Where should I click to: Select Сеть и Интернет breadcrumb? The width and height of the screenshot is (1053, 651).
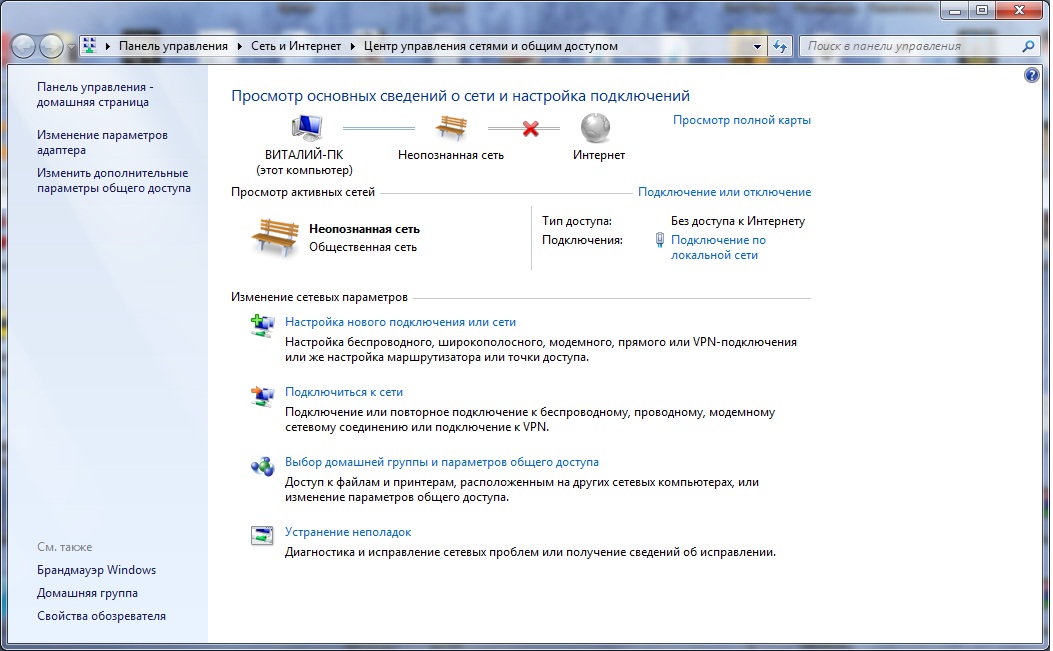tap(296, 46)
